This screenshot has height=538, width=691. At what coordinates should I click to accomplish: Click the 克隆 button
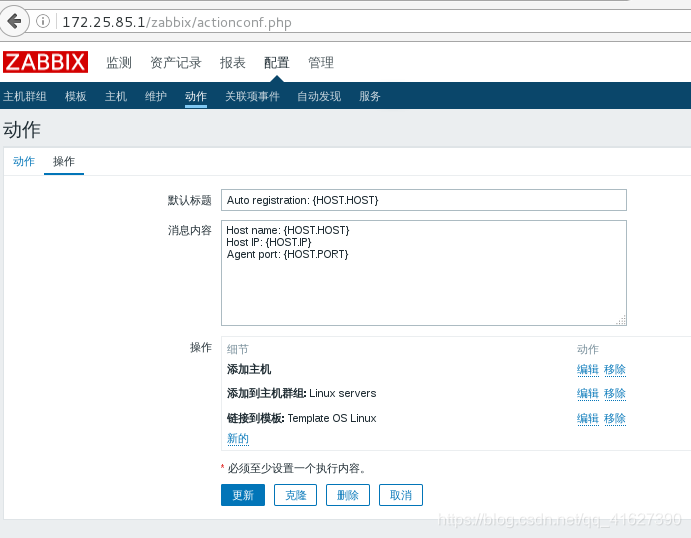(295, 495)
